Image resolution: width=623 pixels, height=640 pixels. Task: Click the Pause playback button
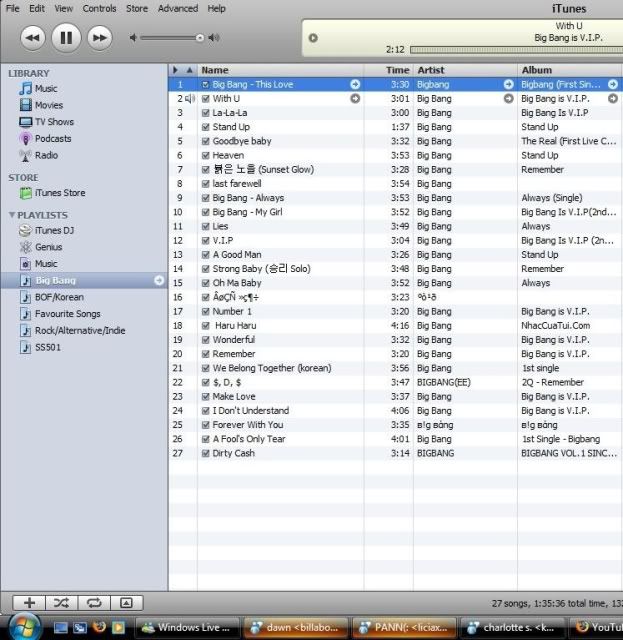tap(66, 38)
